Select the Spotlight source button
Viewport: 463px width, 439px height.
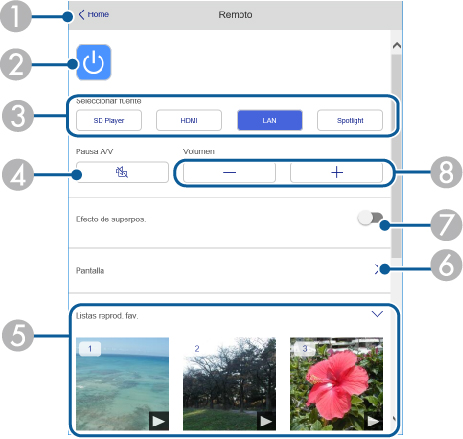(x=350, y=120)
